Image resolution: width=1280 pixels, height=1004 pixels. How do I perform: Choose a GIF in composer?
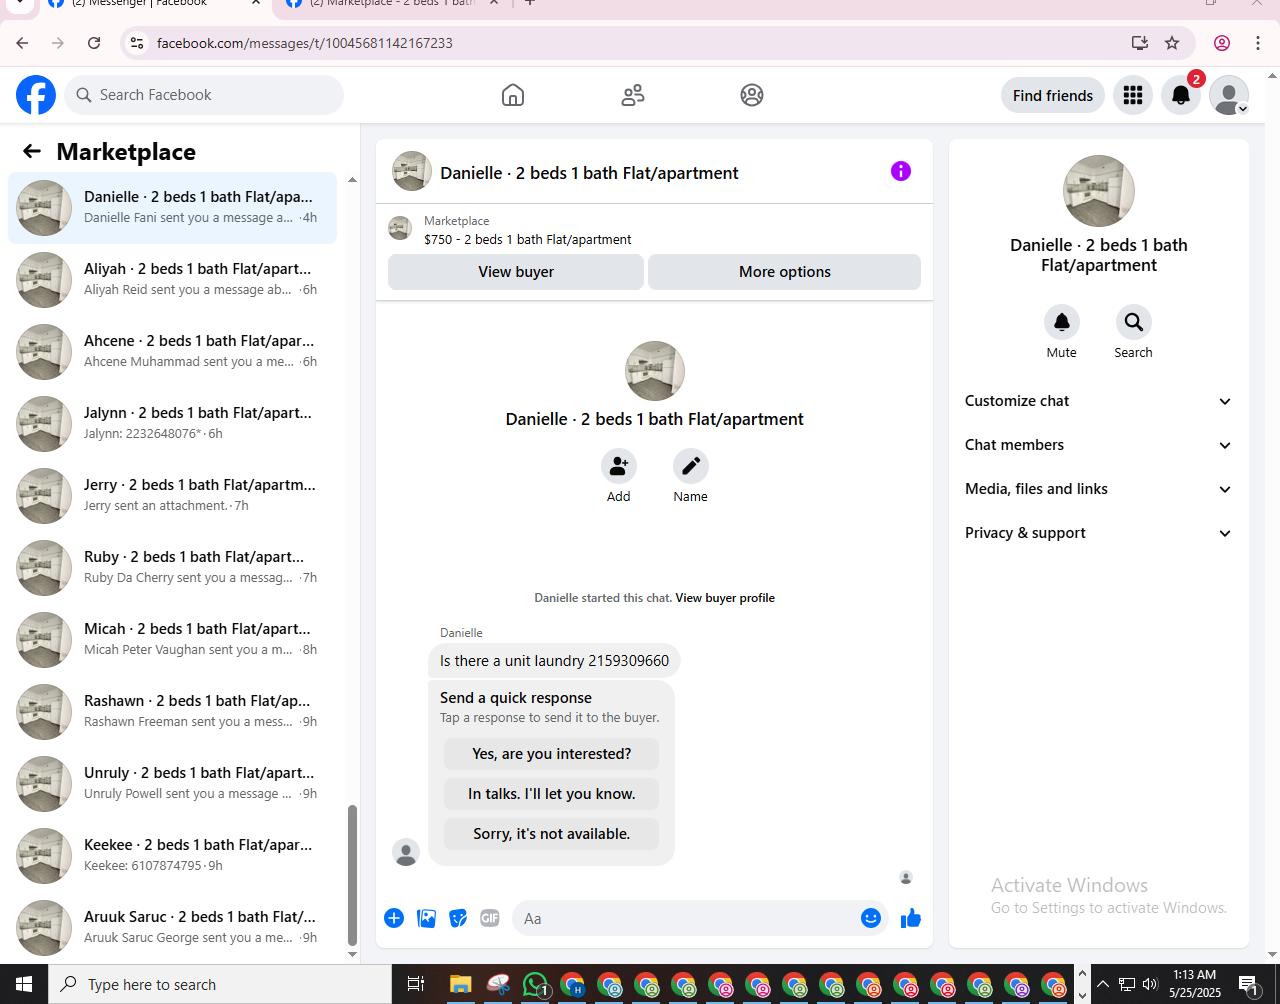click(490, 918)
